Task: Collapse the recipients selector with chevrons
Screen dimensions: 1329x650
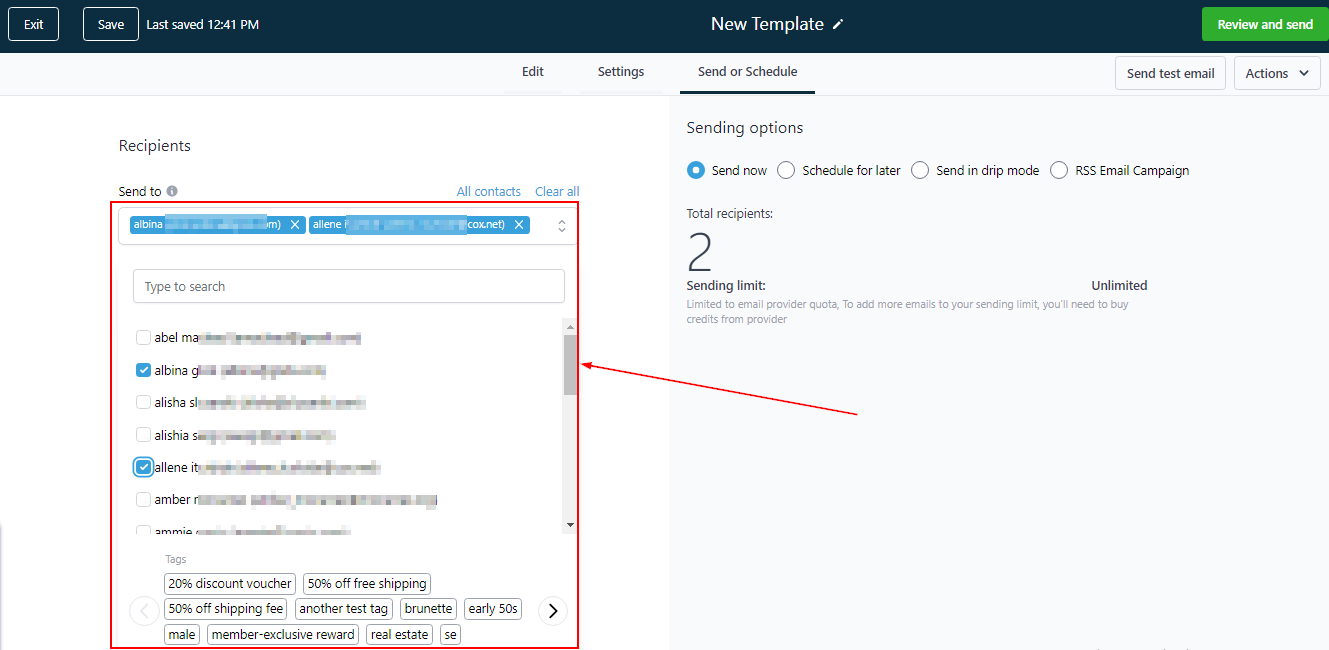Action: pos(562,226)
